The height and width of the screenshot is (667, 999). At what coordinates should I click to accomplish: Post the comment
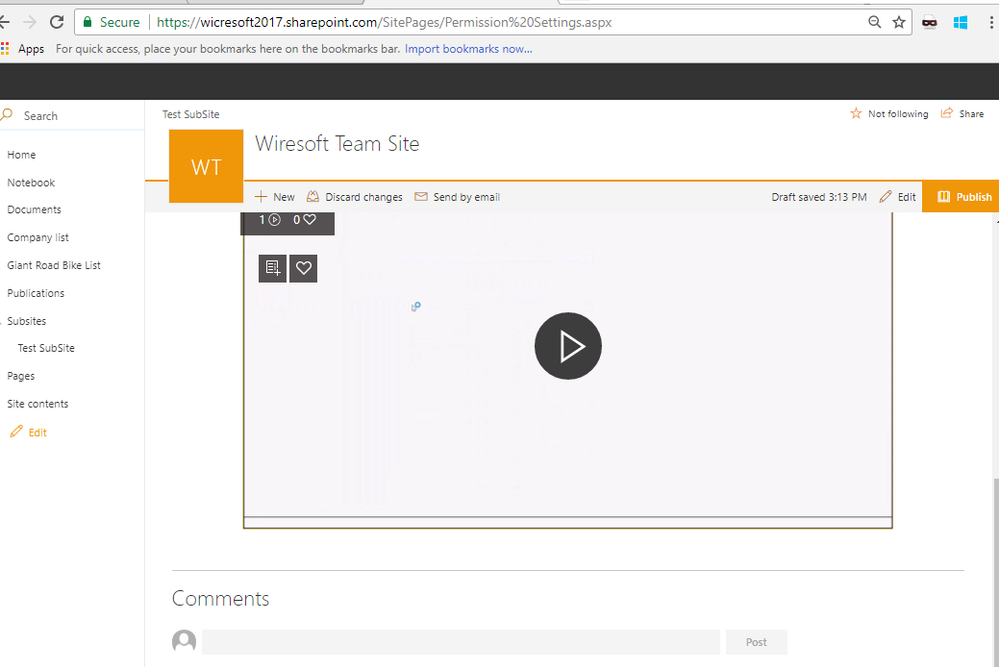pos(756,642)
